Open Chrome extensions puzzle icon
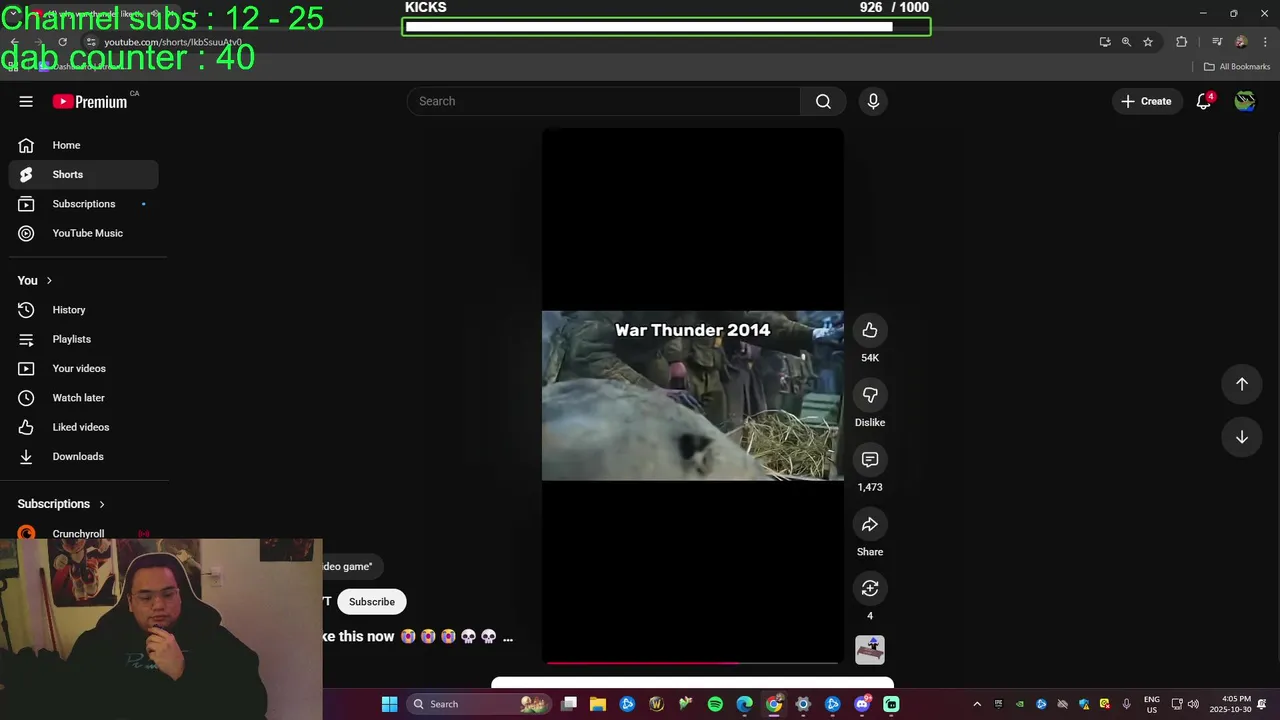Viewport: 1280px width, 720px height. point(1182,42)
